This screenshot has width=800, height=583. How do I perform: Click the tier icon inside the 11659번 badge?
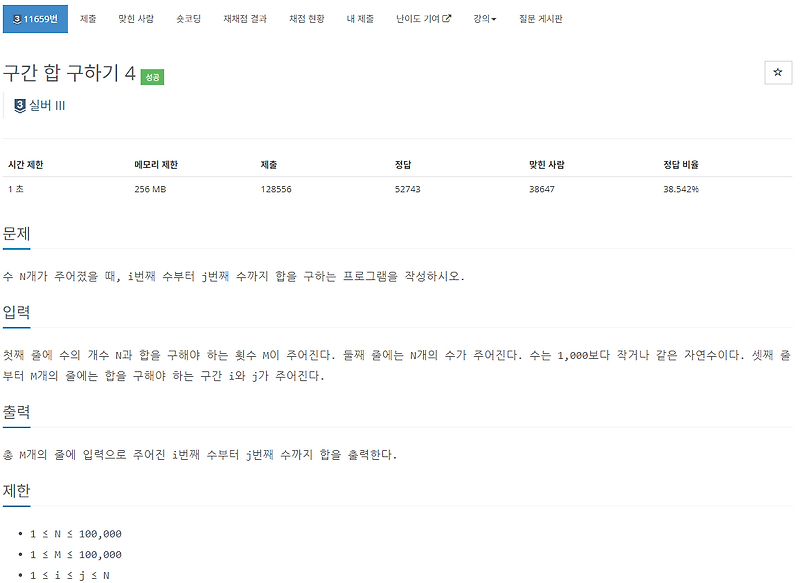17,17
